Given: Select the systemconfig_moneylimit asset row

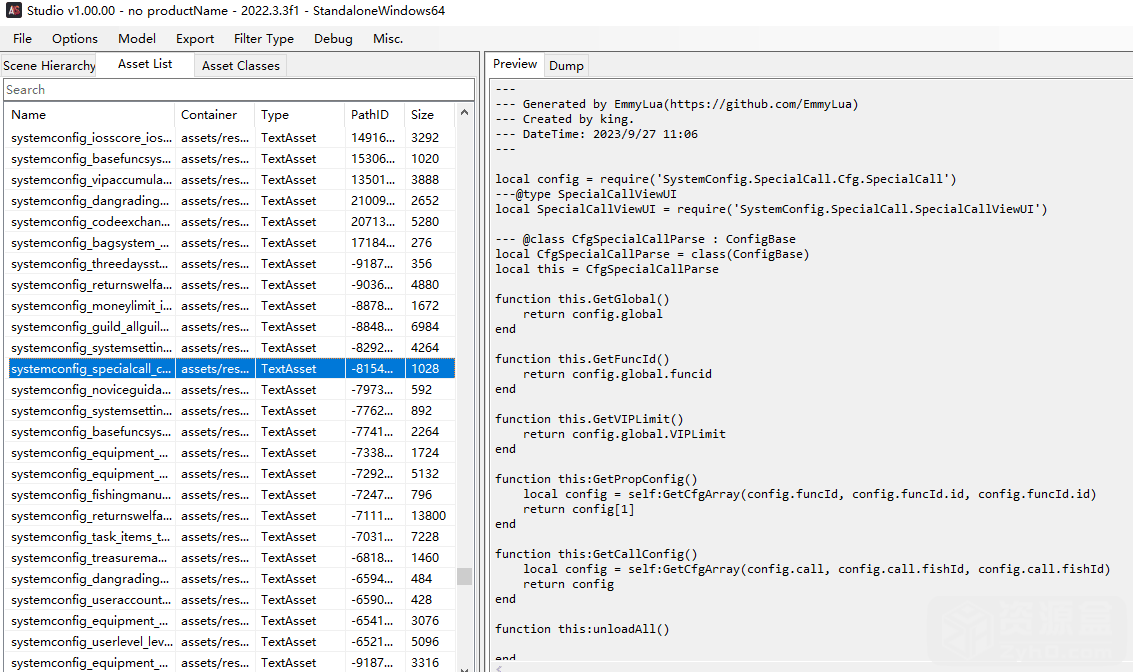Looking at the screenshot, I should 90,306.
